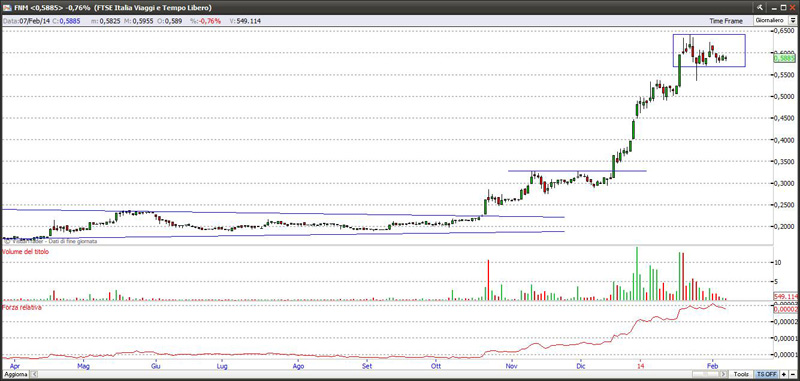Click the pin/tools icon in title bar

pyautogui.click(x=760, y=7)
